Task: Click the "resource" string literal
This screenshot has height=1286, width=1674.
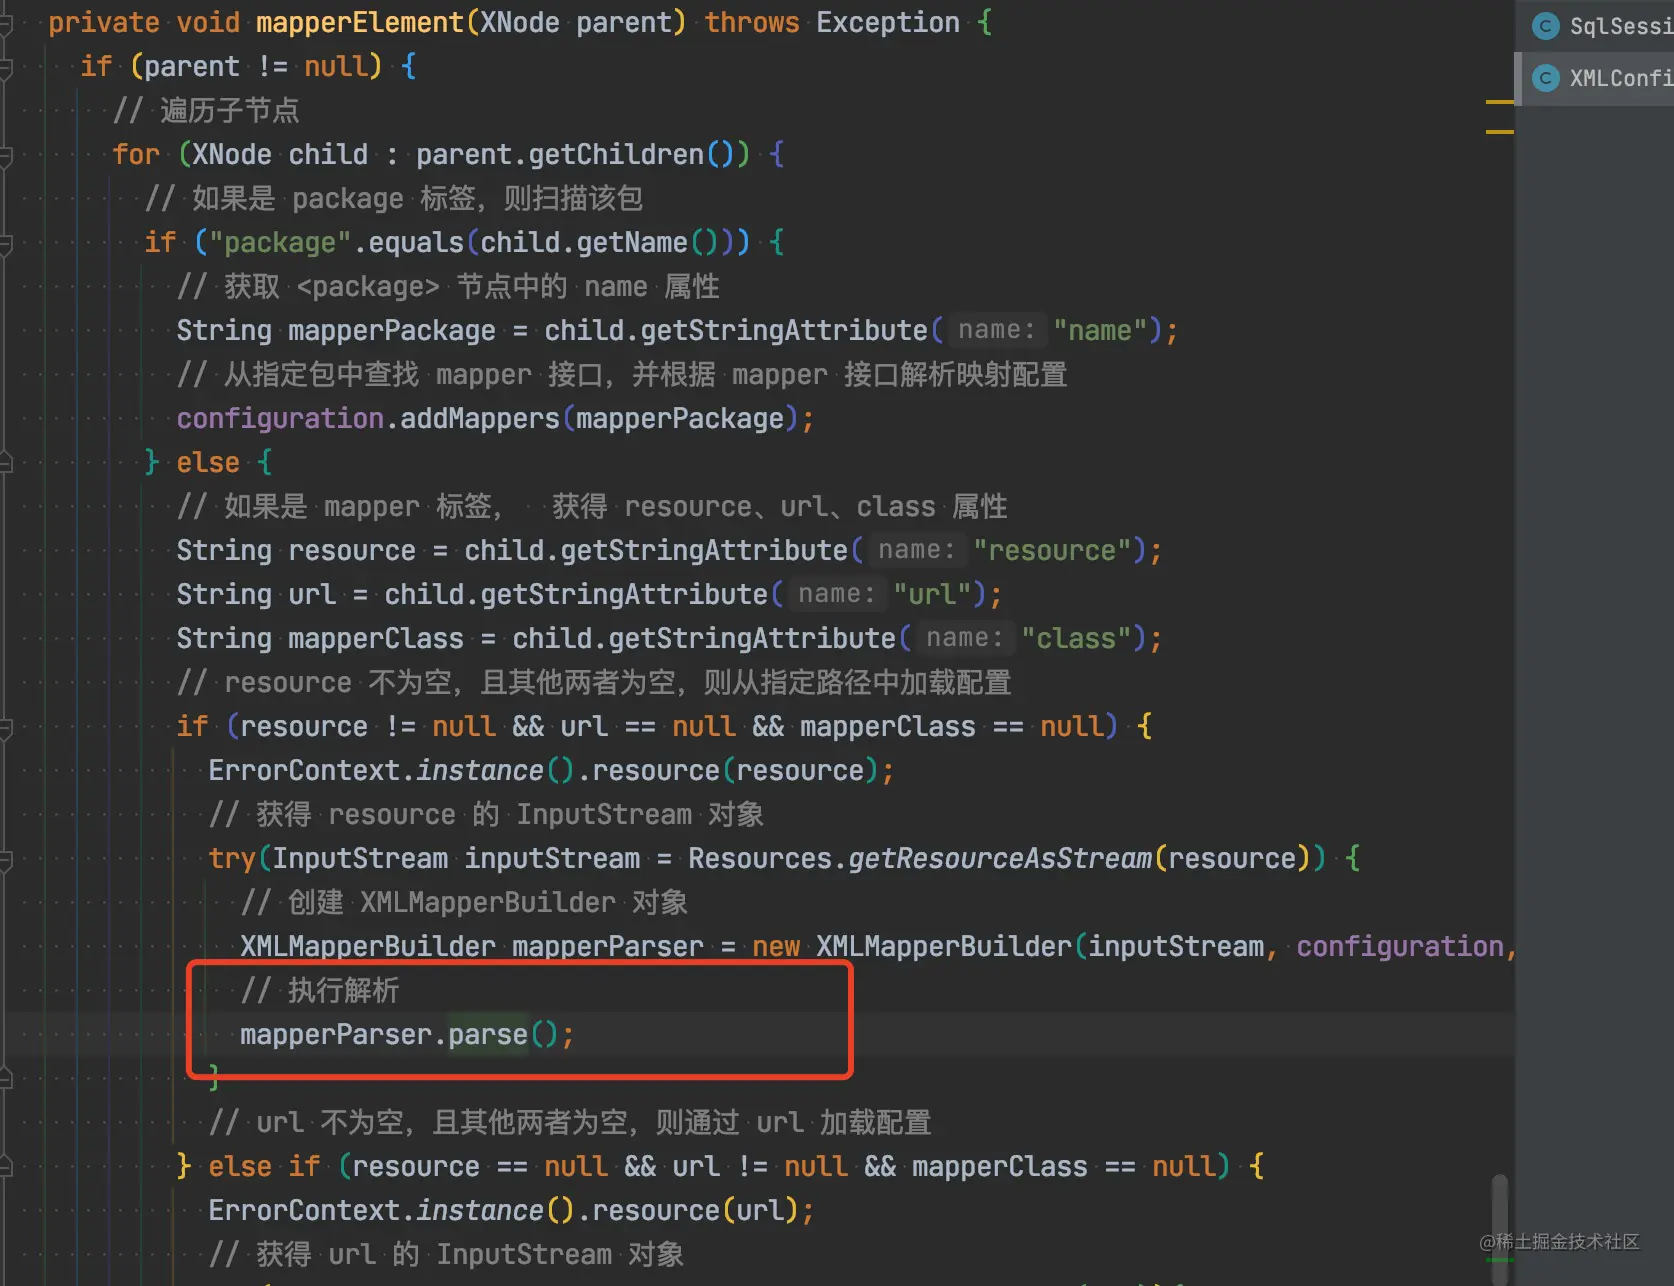Action: pyautogui.click(x=1052, y=551)
